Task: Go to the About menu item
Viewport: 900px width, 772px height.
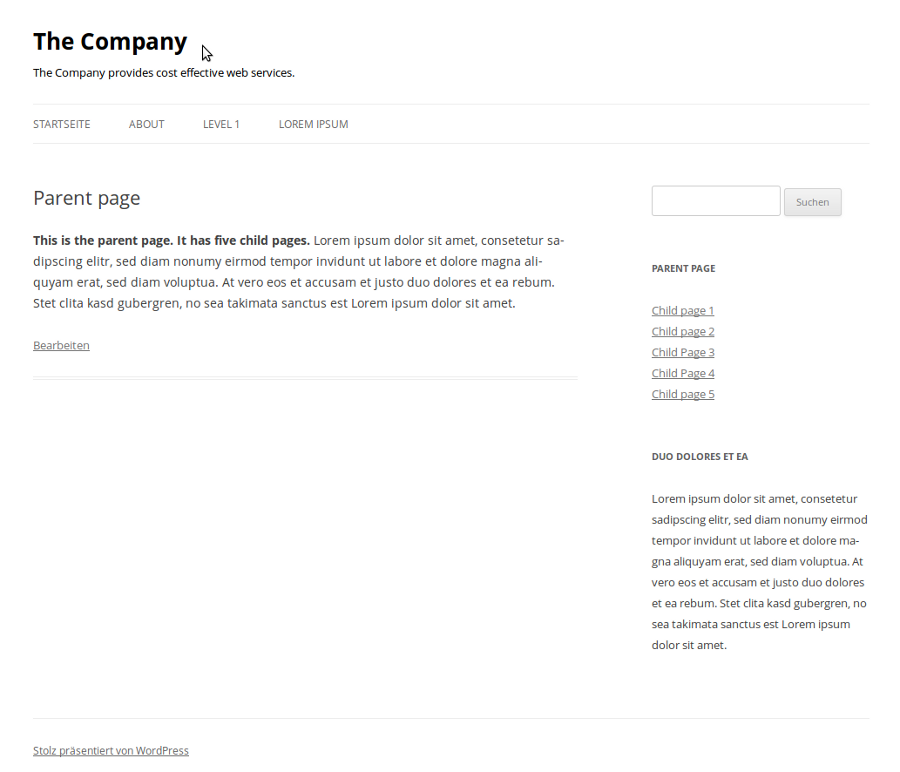Action: pyautogui.click(x=146, y=124)
